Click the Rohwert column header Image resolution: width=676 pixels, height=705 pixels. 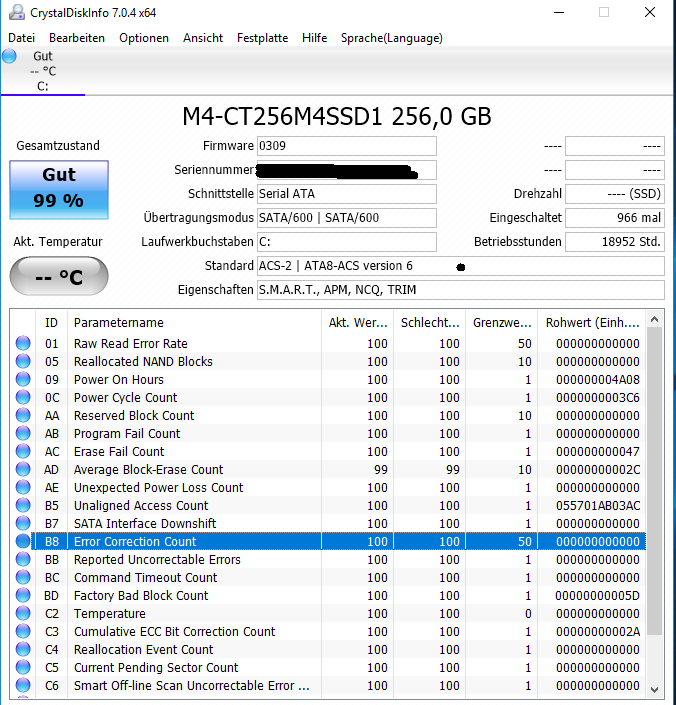(592, 322)
